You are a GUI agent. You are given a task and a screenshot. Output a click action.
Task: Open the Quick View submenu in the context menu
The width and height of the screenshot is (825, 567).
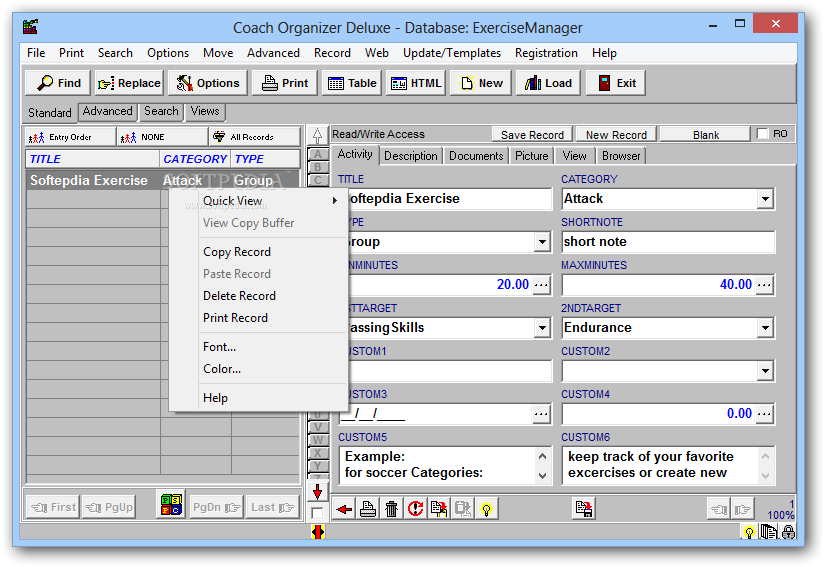click(x=258, y=200)
